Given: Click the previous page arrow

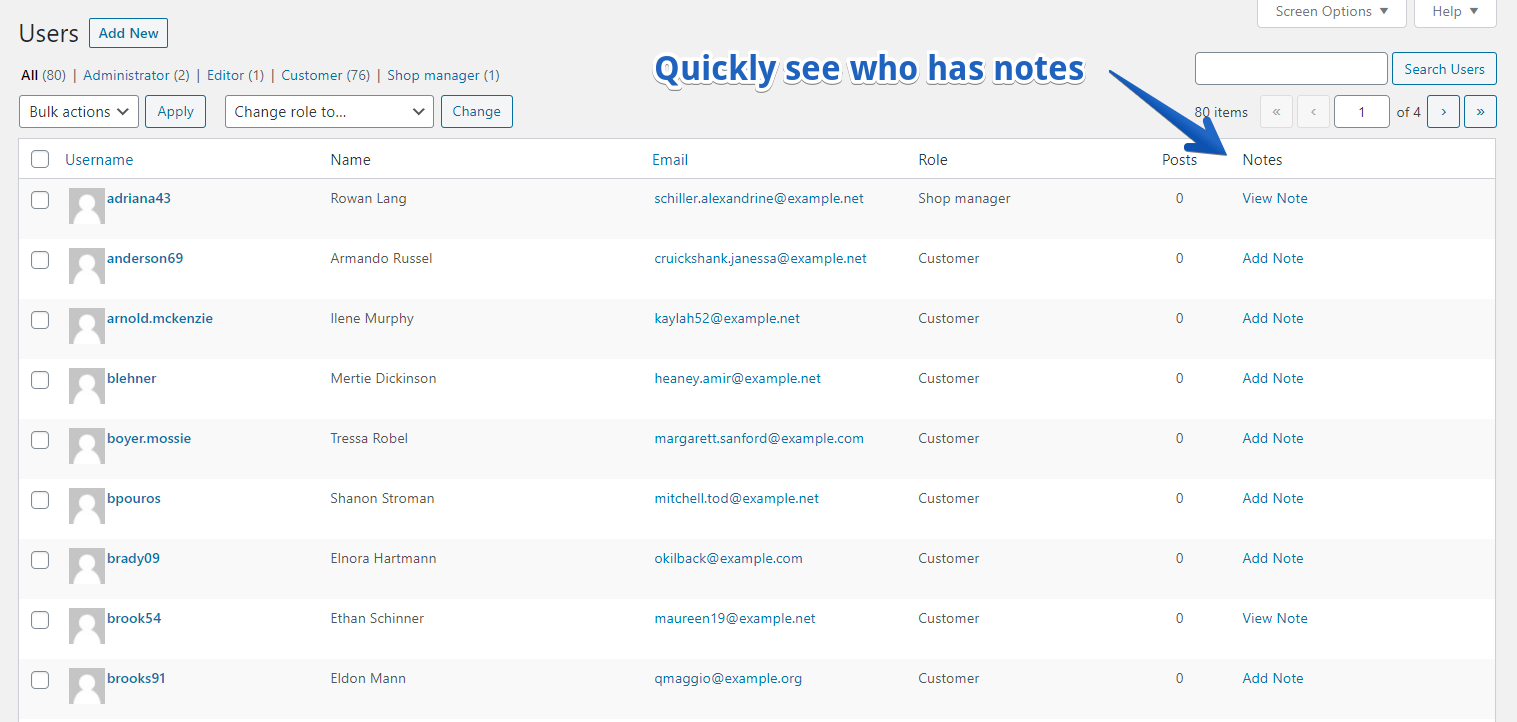Looking at the screenshot, I should coord(1313,111).
